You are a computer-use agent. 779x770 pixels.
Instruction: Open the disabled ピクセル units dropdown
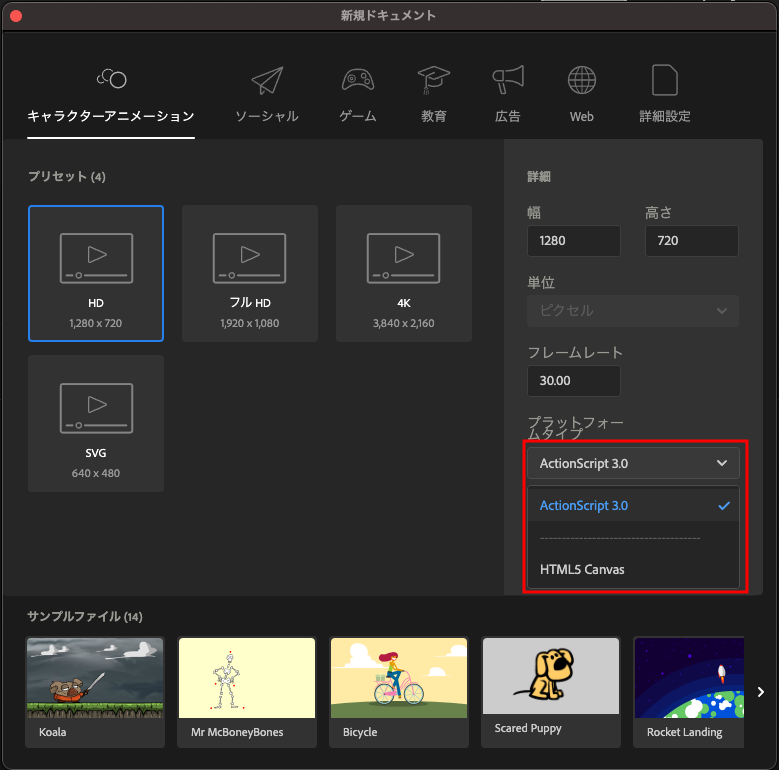click(x=633, y=311)
